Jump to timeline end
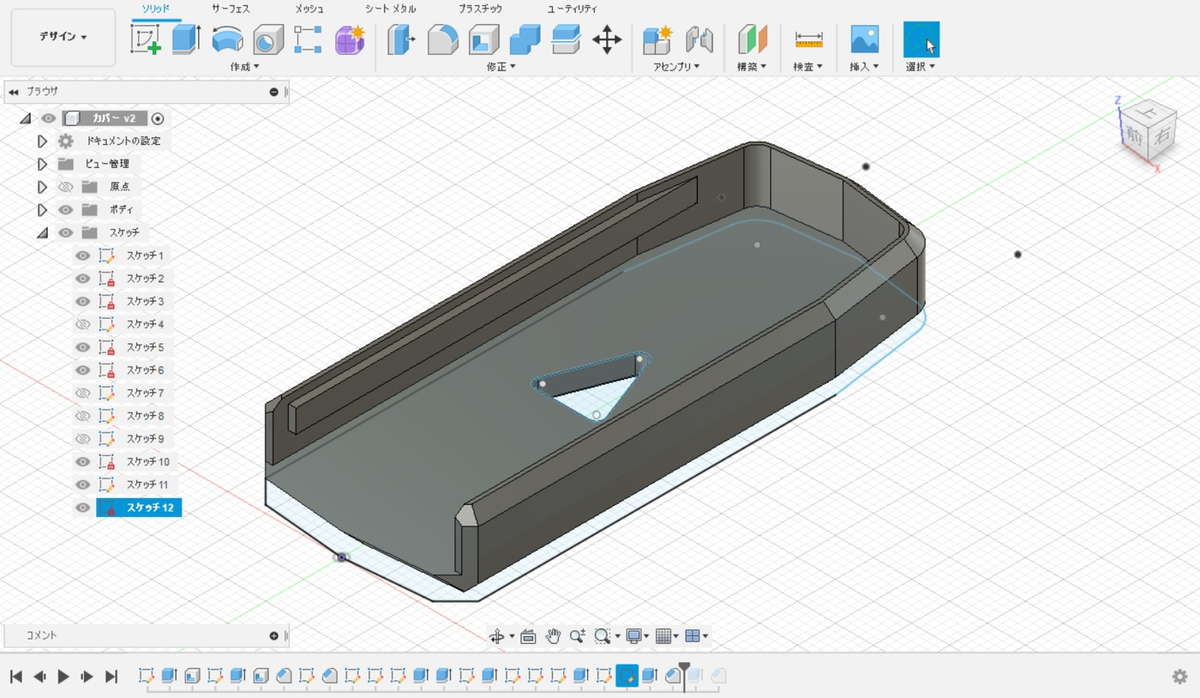The height and width of the screenshot is (698, 1200). (x=111, y=677)
